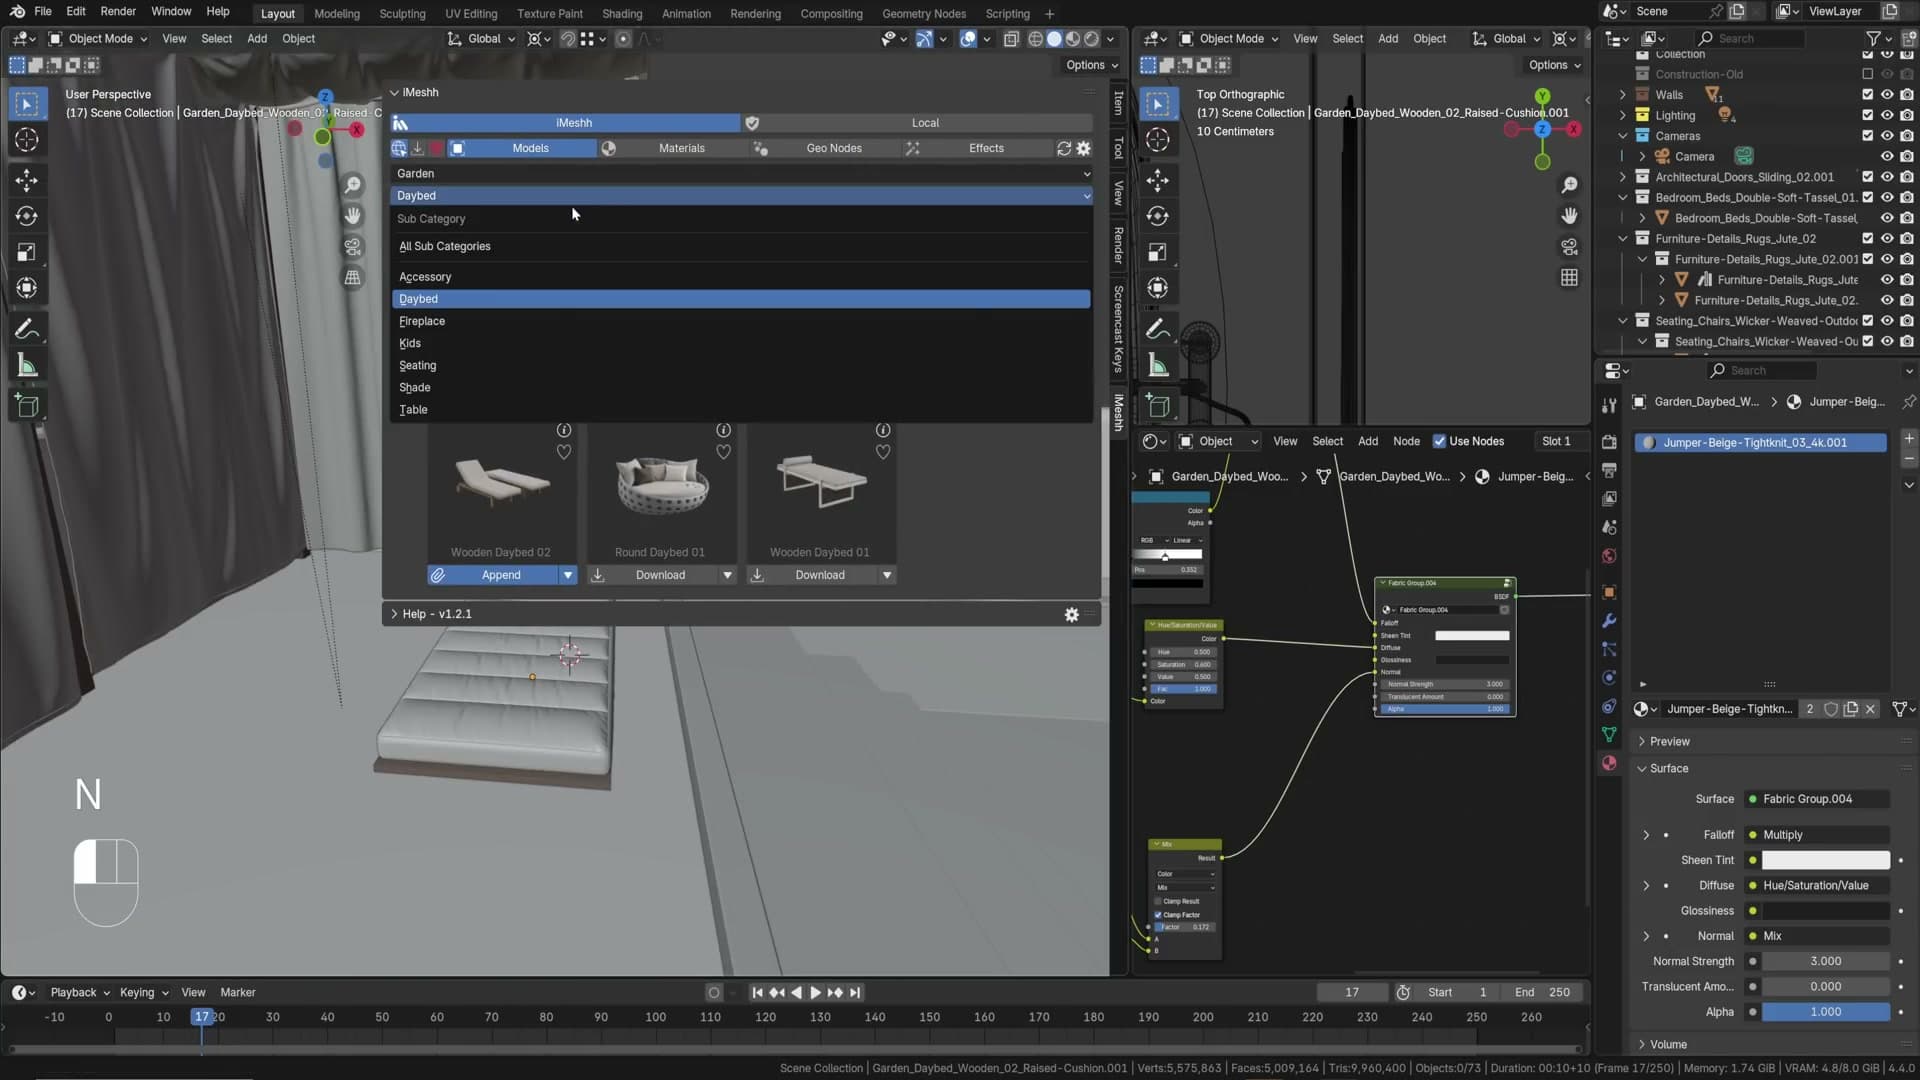This screenshot has width=1920, height=1080.
Task: Open iMeshh settings gear beside Effects tab
Action: point(1084,148)
